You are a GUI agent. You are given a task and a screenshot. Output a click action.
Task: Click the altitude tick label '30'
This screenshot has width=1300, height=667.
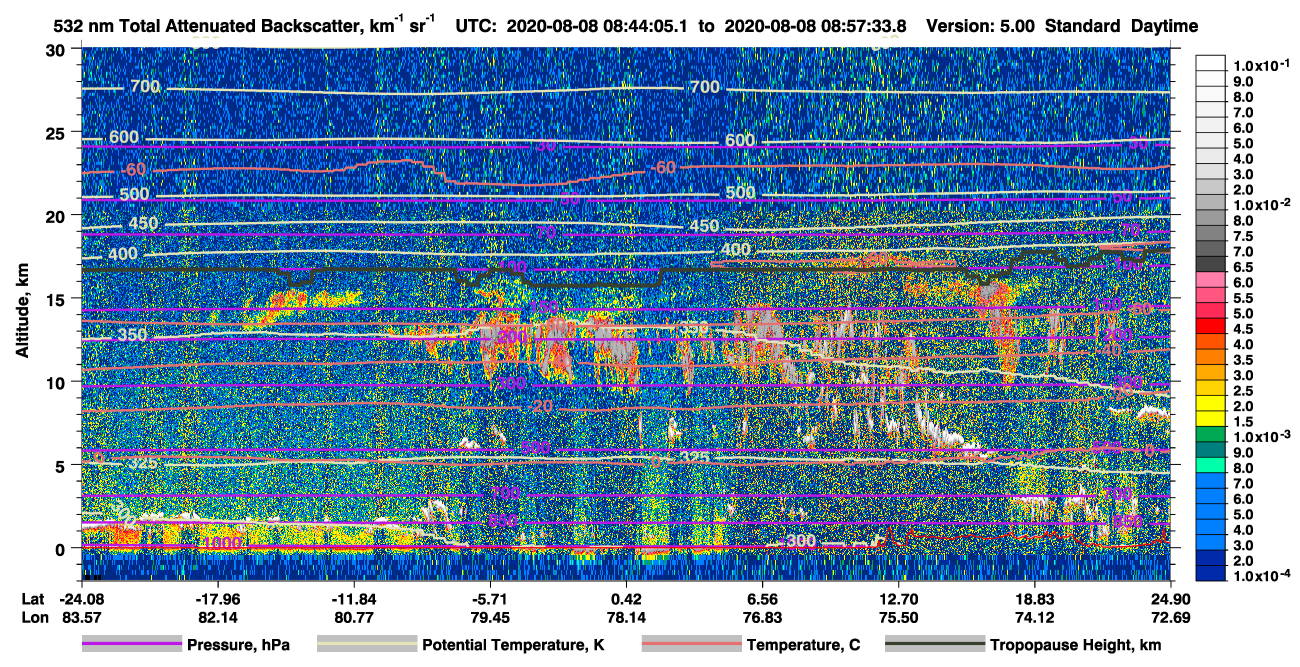57,49
